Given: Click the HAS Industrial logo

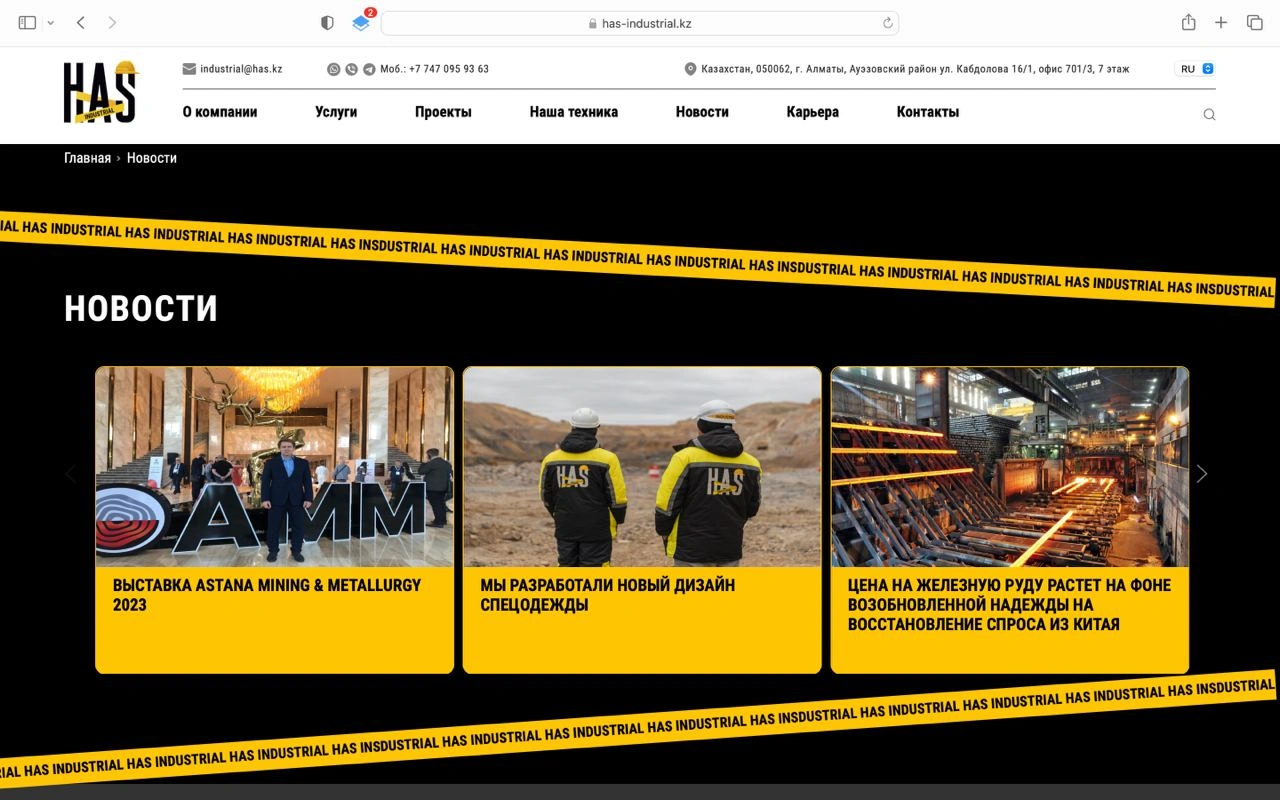Looking at the screenshot, I should pyautogui.click(x=101, y=92).
